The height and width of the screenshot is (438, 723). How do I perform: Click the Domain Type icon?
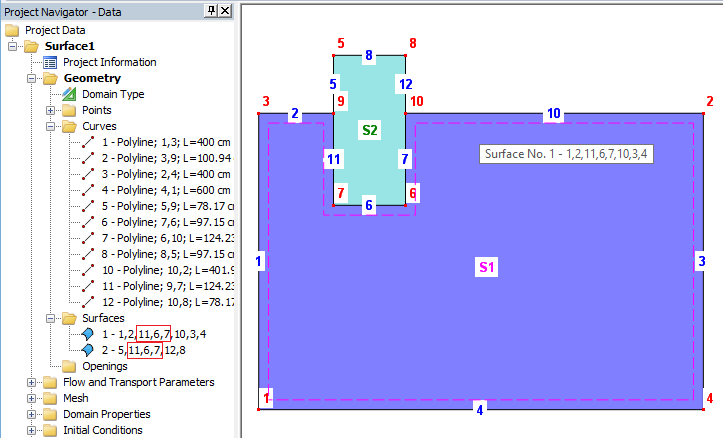(x=69, y=94)
